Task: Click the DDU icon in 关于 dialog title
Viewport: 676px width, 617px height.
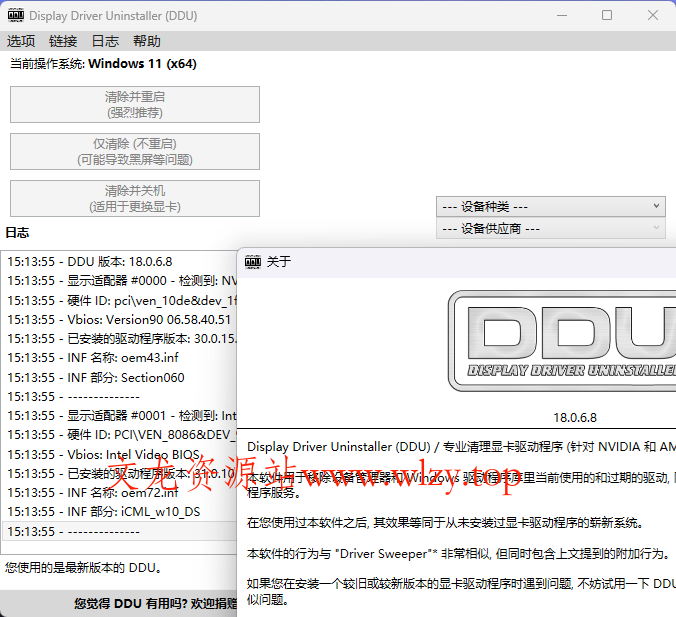Action: 253,261
